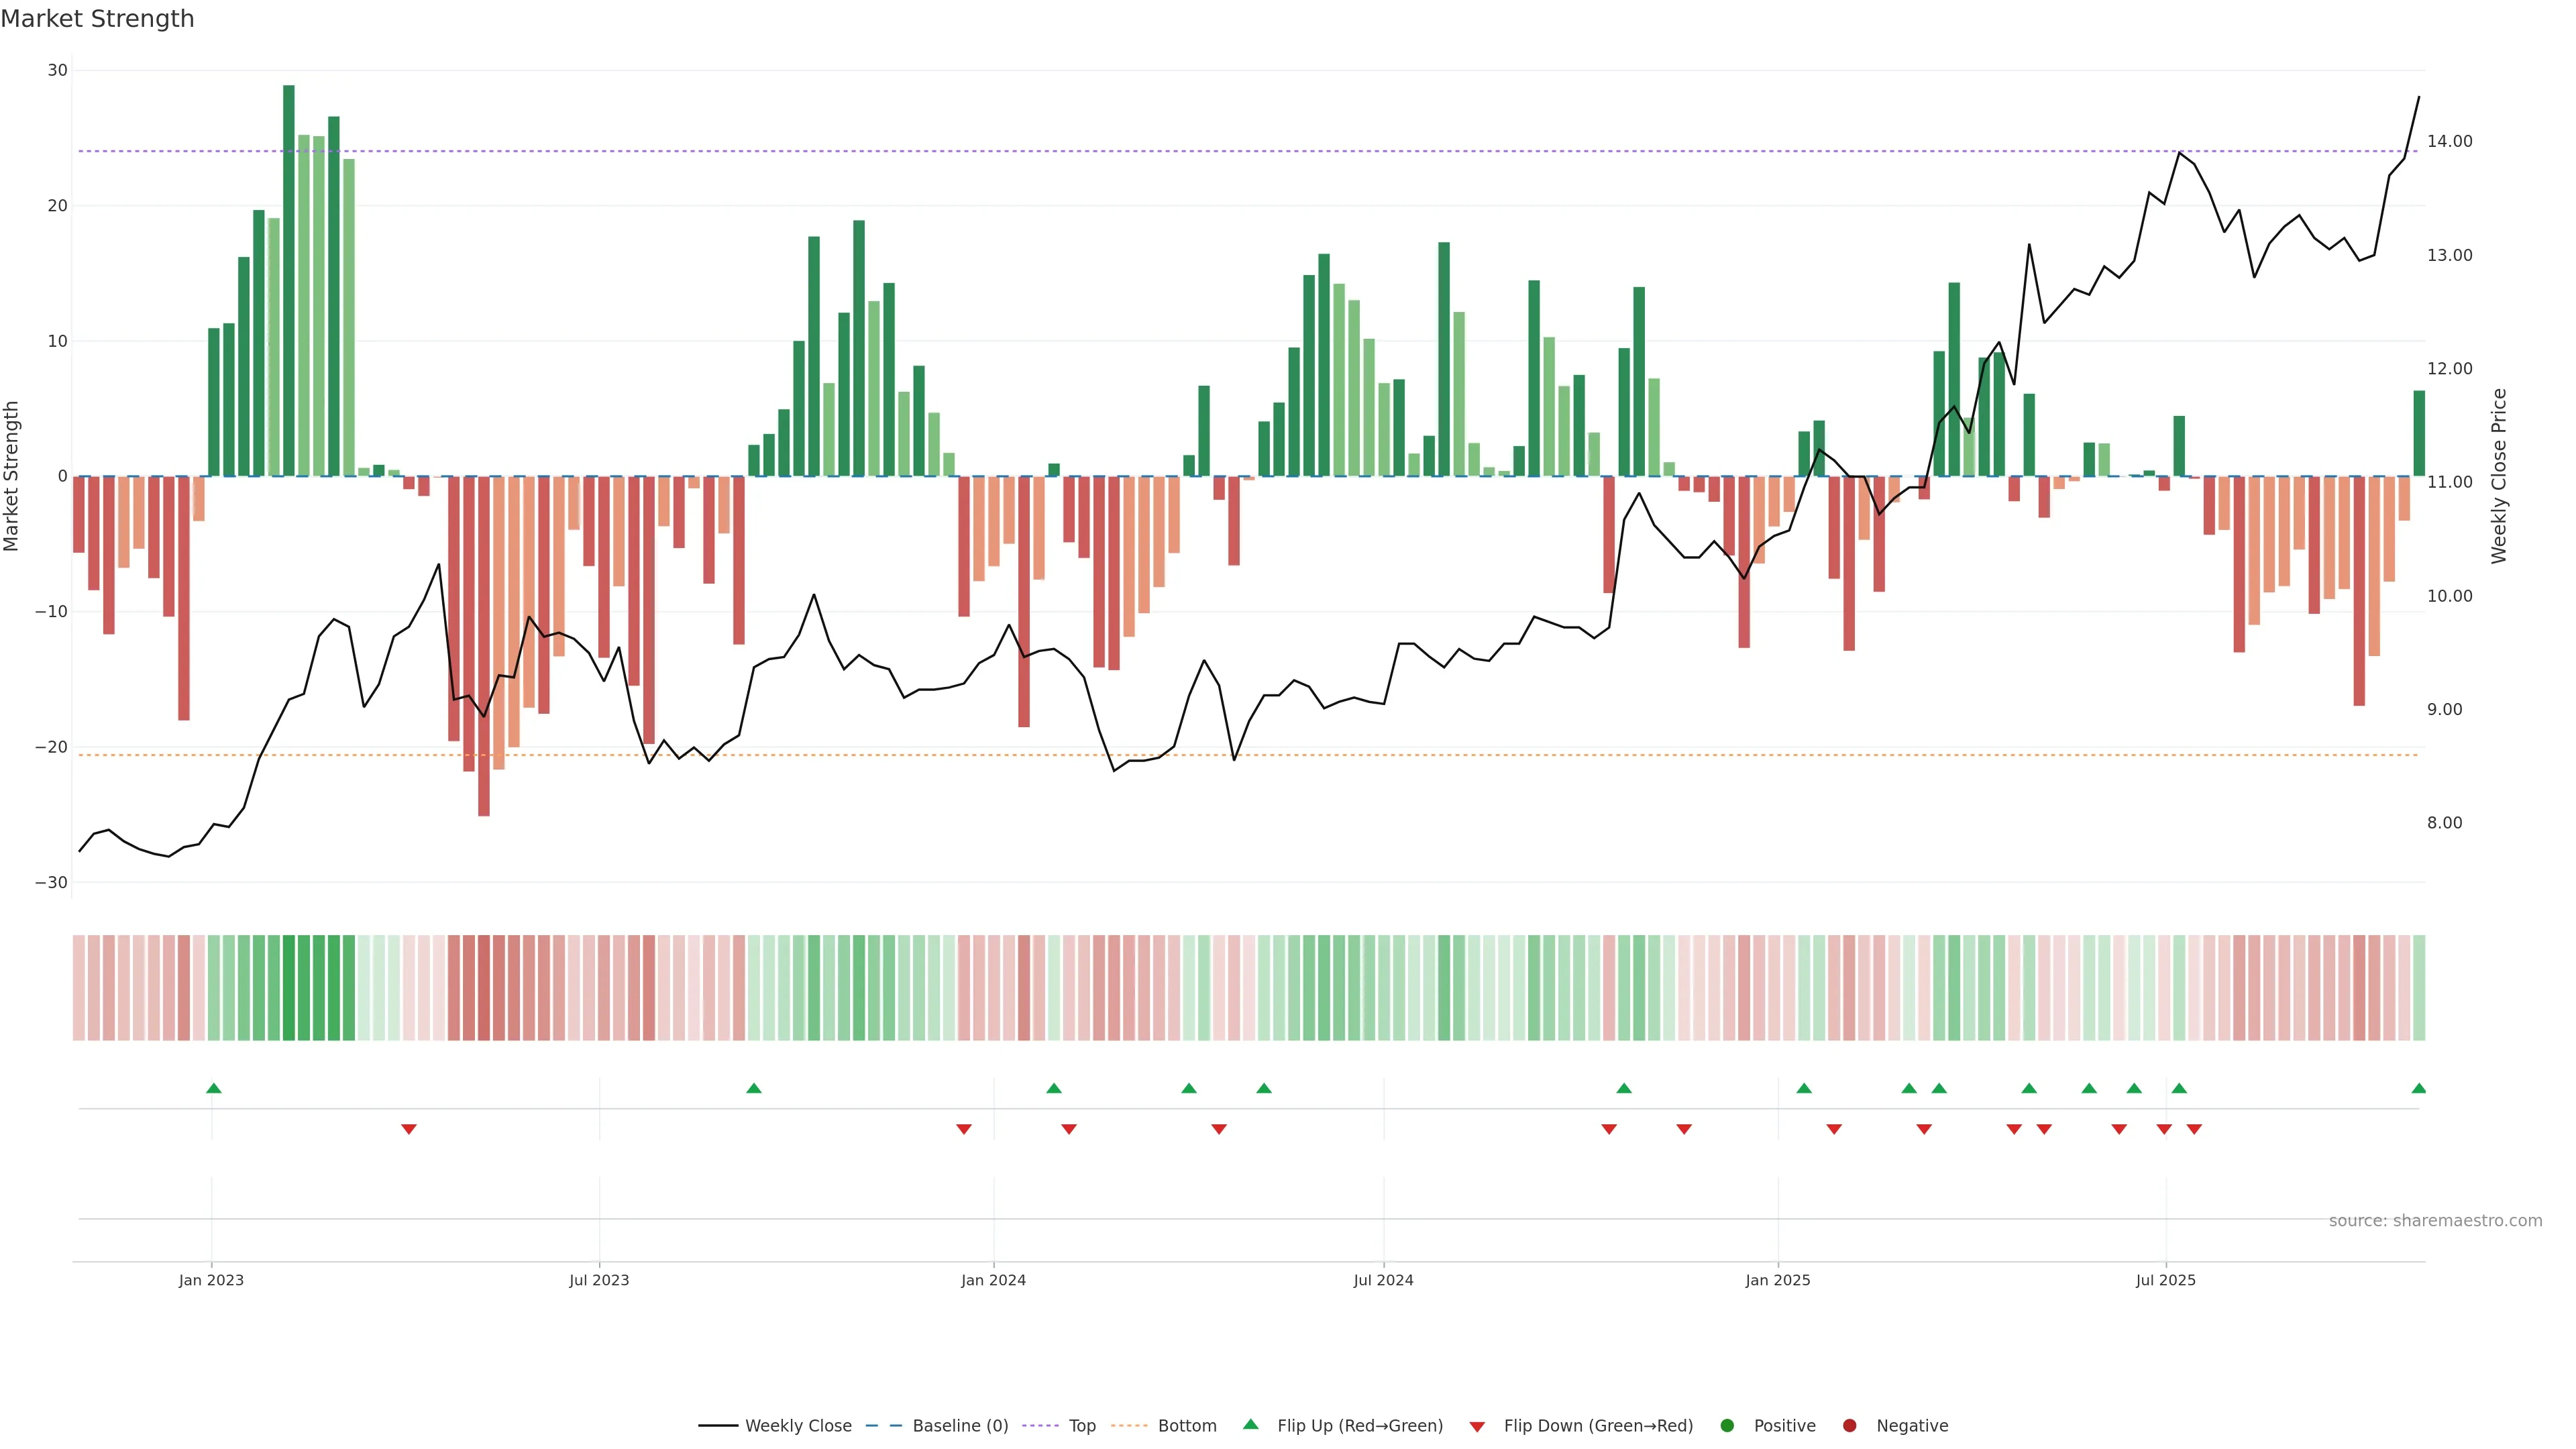Screen dimensions: 2576x1449
Task: Click the tallest green bar in early 2023
Action: 289,280
